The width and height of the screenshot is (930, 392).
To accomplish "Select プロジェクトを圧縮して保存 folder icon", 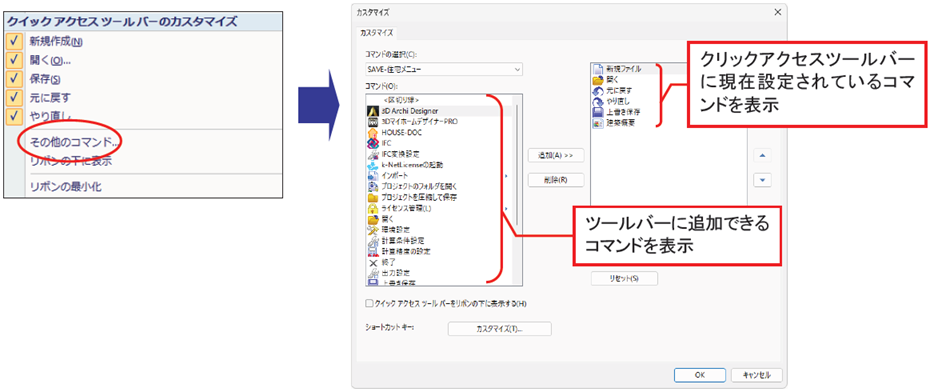I will point(373,197).
